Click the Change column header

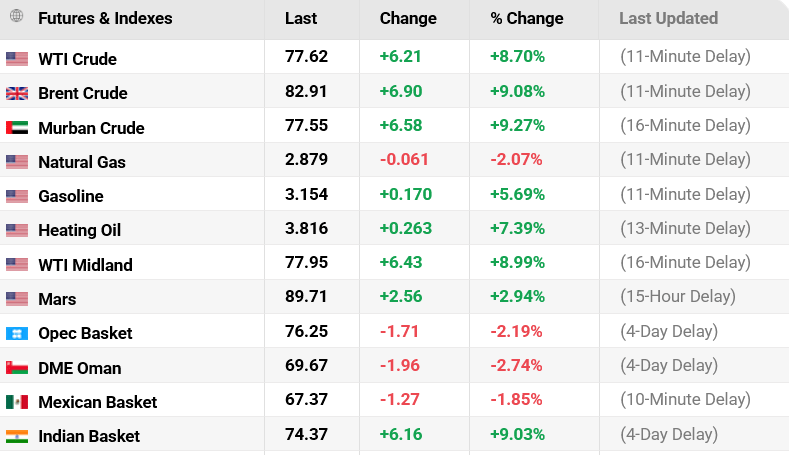coord(408,19)
